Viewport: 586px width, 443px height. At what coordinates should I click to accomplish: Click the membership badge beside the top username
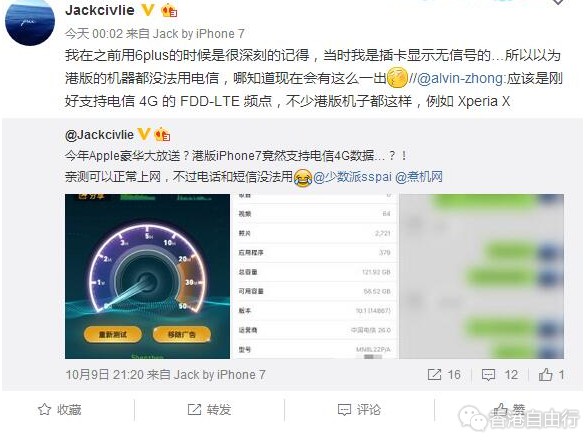(169, 10)
